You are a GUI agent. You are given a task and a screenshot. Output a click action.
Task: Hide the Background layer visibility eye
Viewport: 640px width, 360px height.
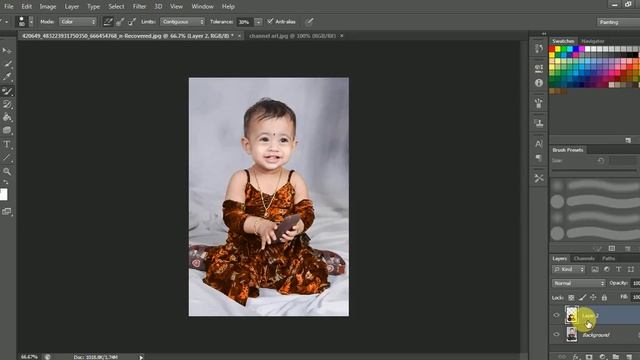(556, 335)
